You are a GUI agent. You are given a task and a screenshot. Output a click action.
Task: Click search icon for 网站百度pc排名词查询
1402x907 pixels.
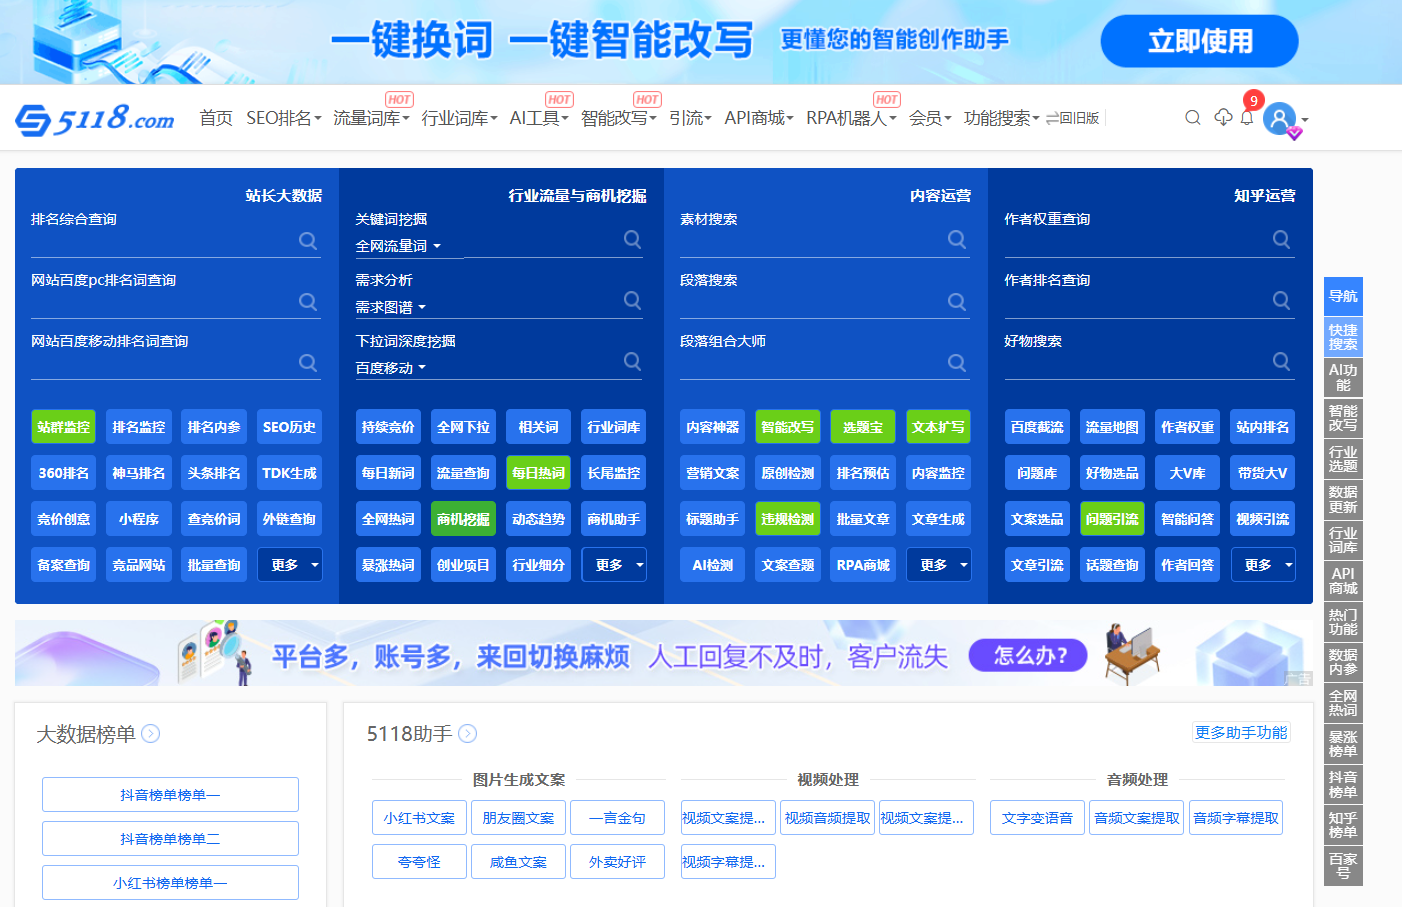coord(308,301)
